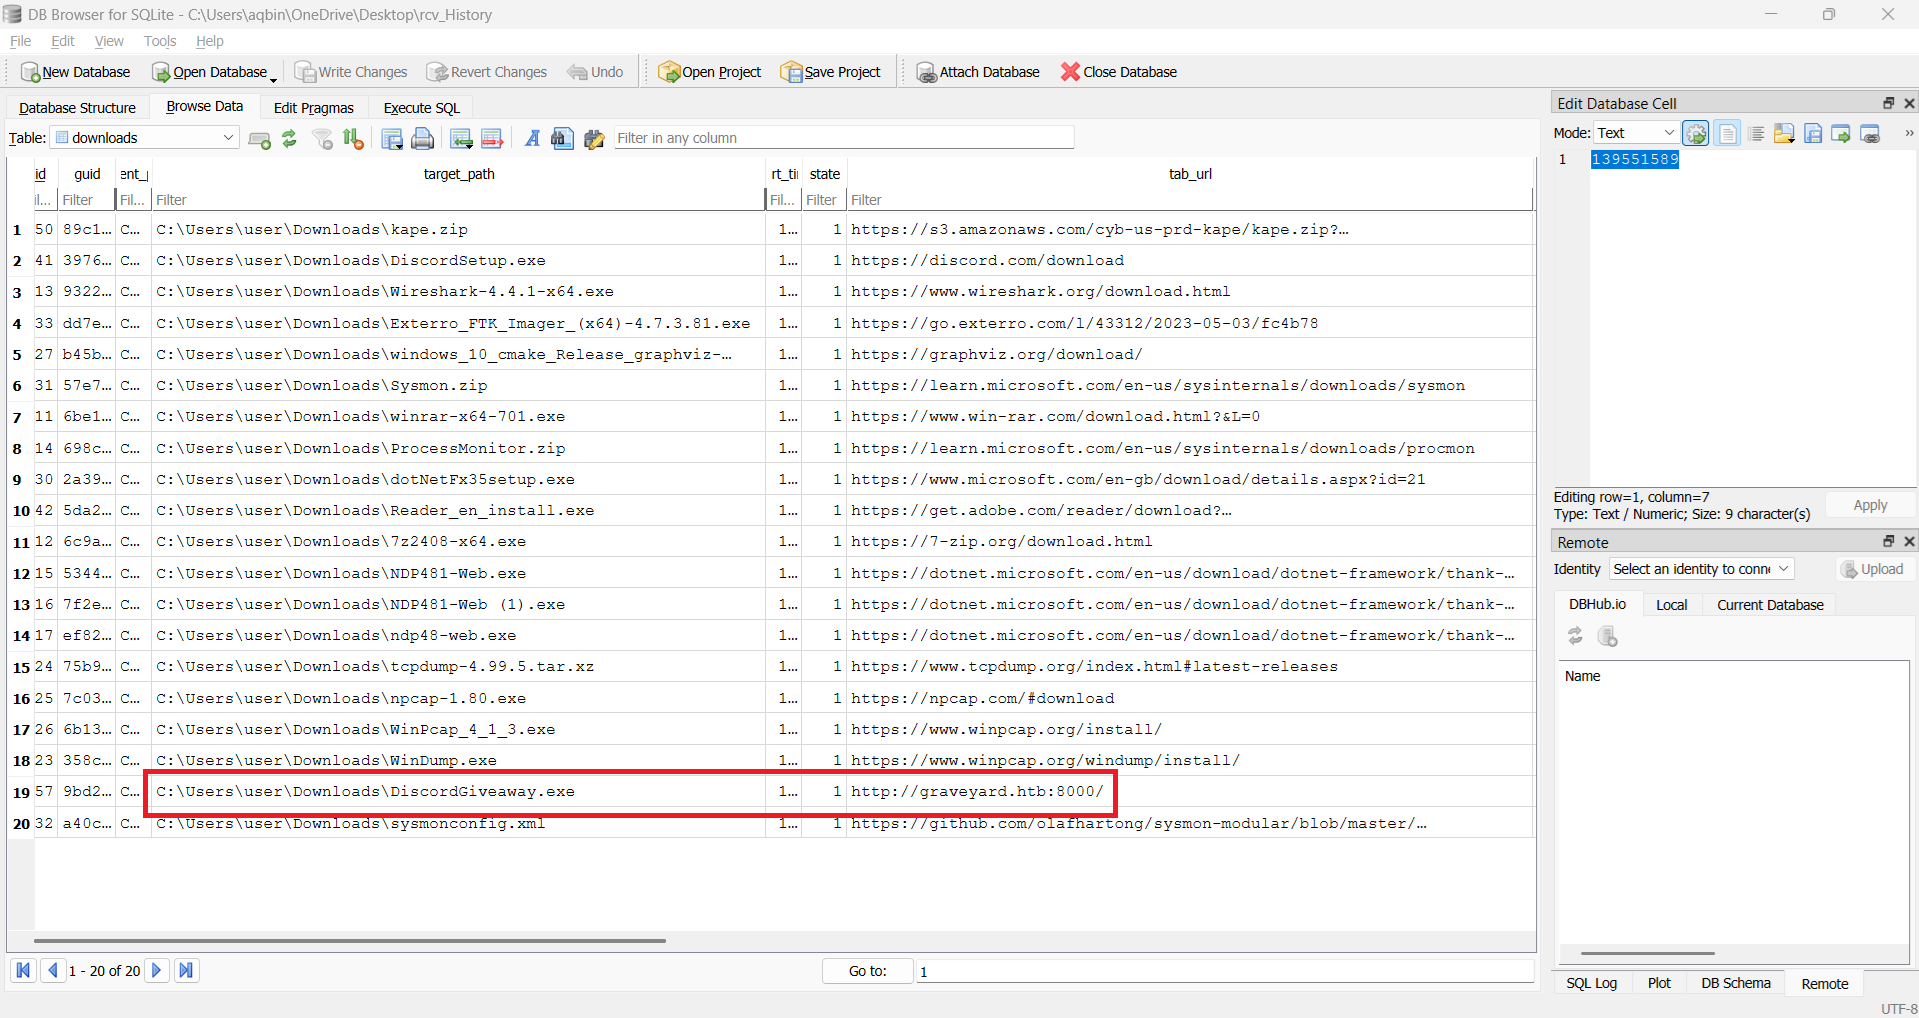The height and width of the screenshot is (1018, 1919).
Task: Export cell content to file icon
Action: pos(1812,134)
